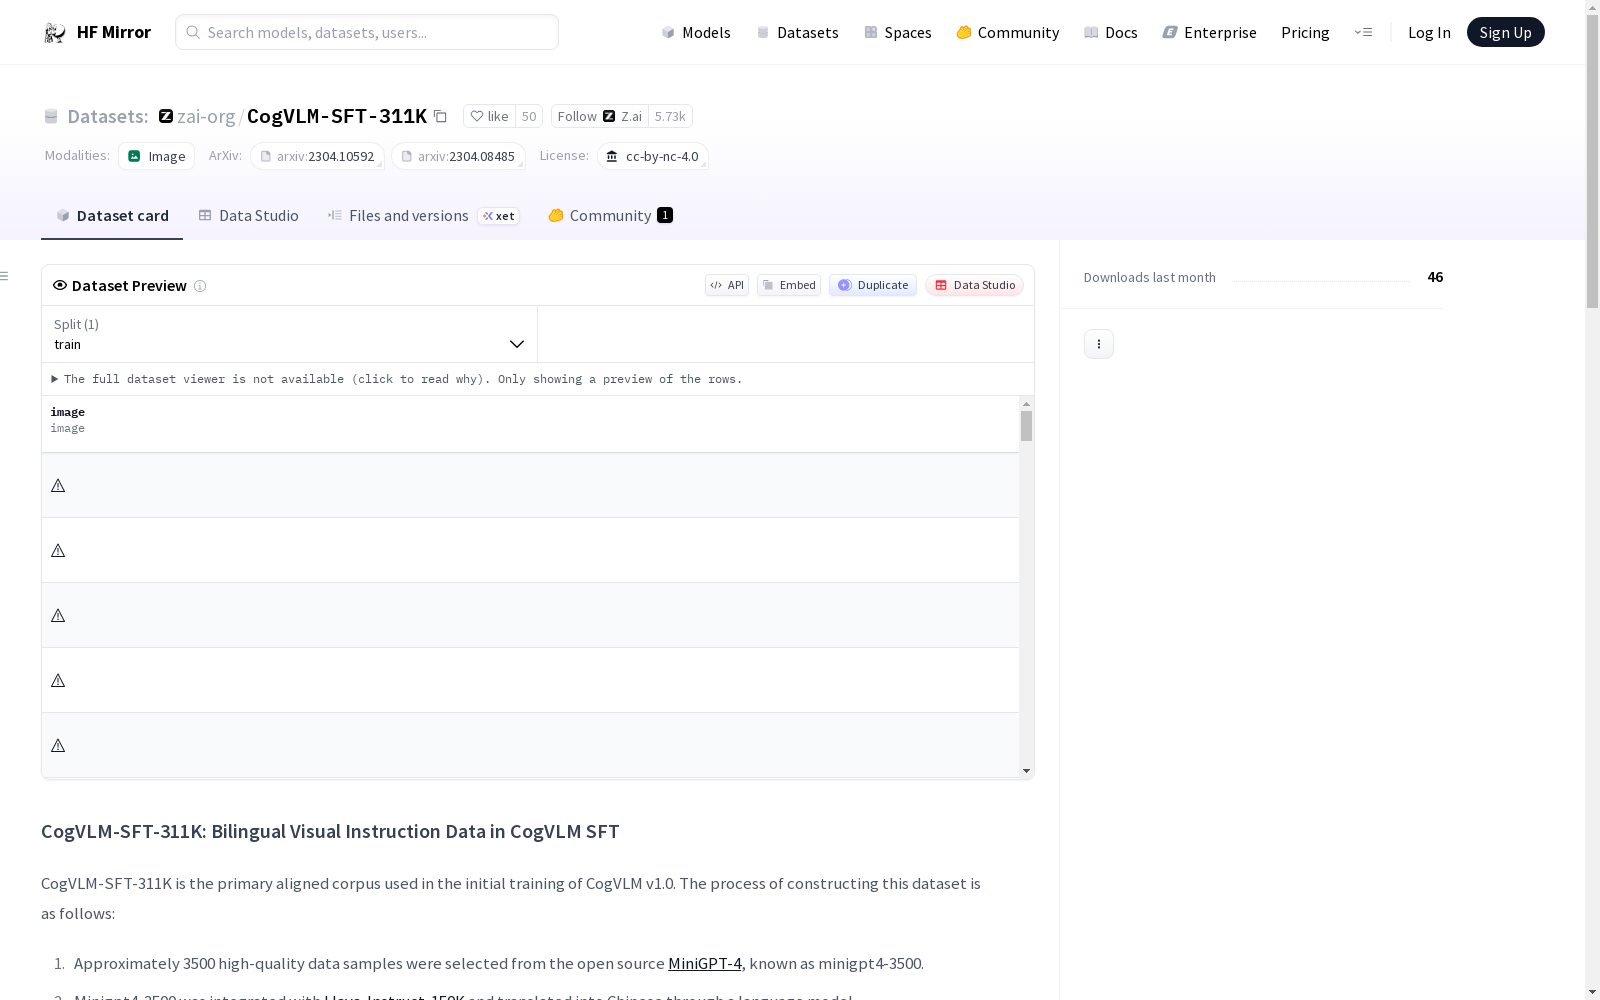Click the warning icon in second row
Screen dimensions: 1600x1000
point(58,551)
